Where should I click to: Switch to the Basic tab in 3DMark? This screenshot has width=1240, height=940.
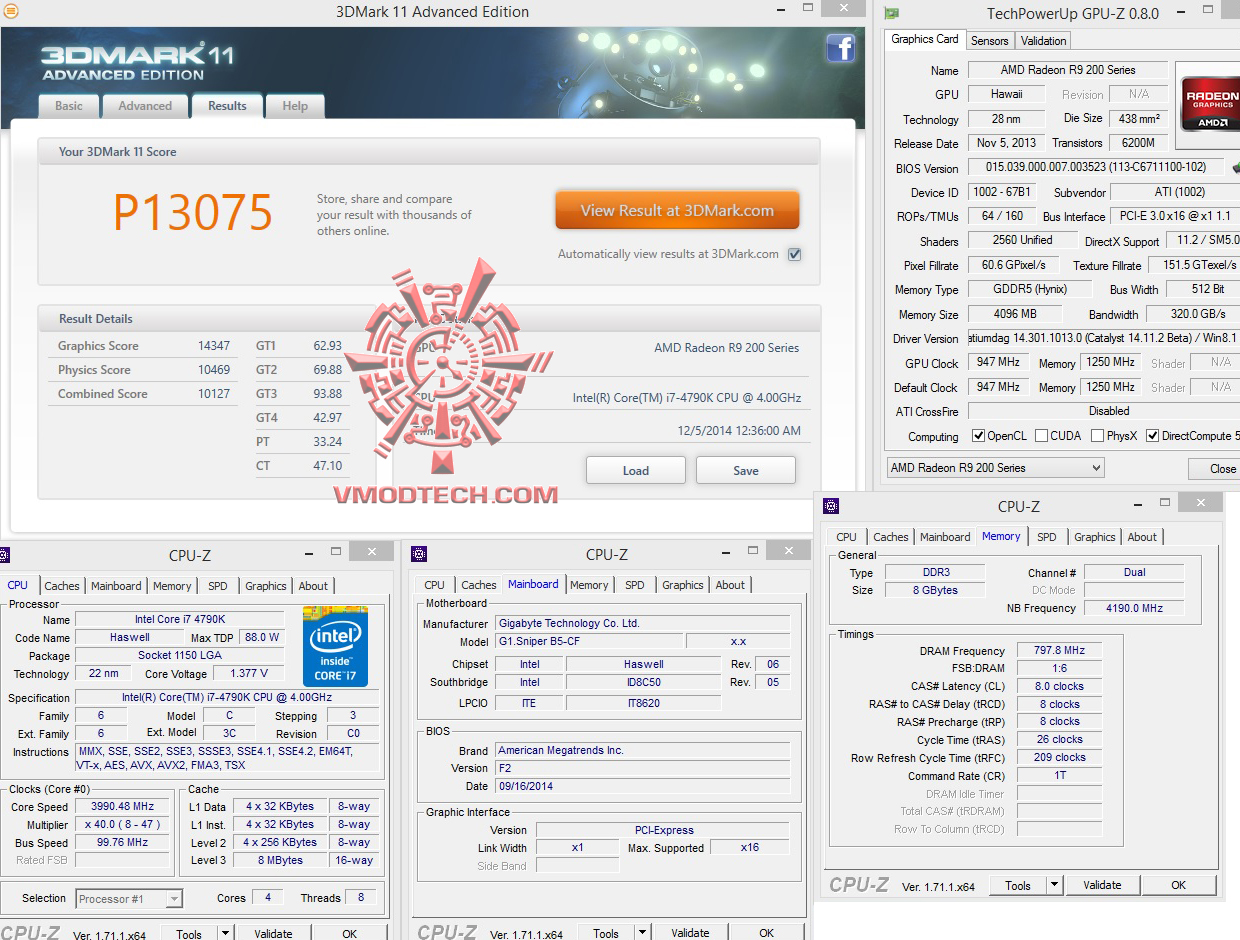click(x=69, y=106)
